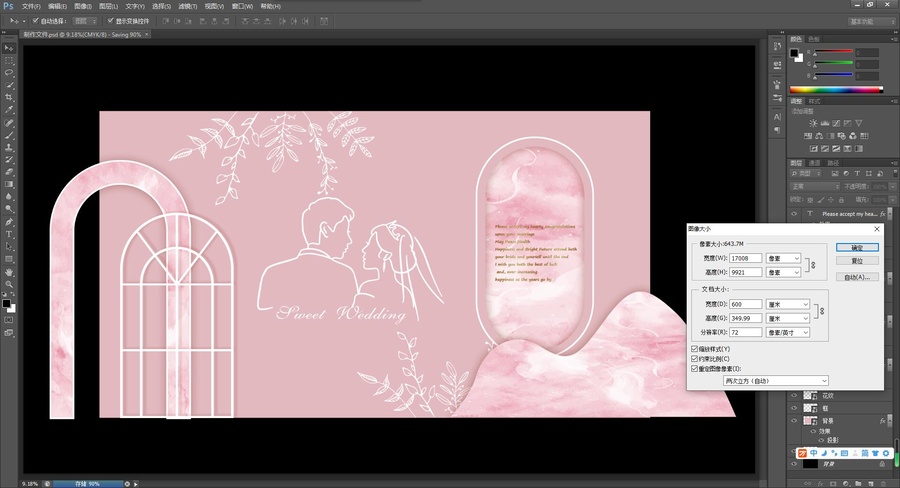
Task: Toggle the 自动选择 checkbox
Action: [x=36, y=21]
